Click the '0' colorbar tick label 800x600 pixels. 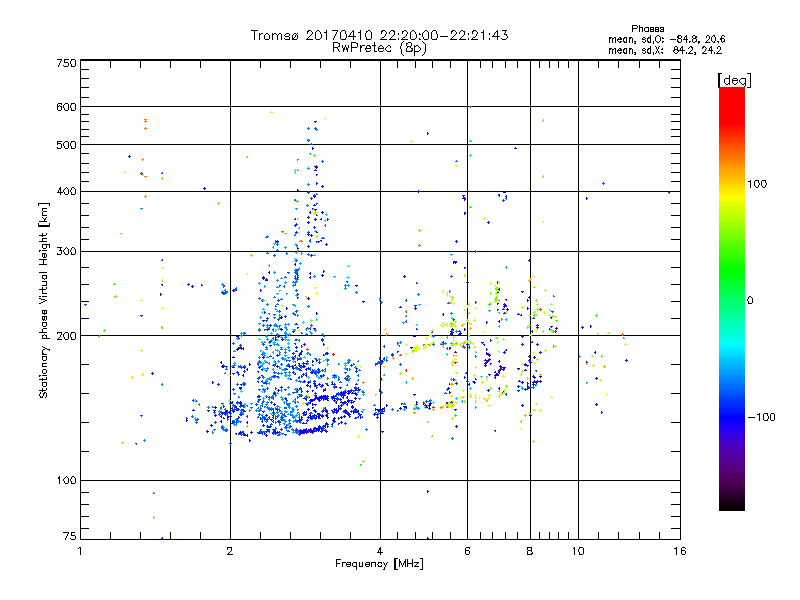(750, 301)
